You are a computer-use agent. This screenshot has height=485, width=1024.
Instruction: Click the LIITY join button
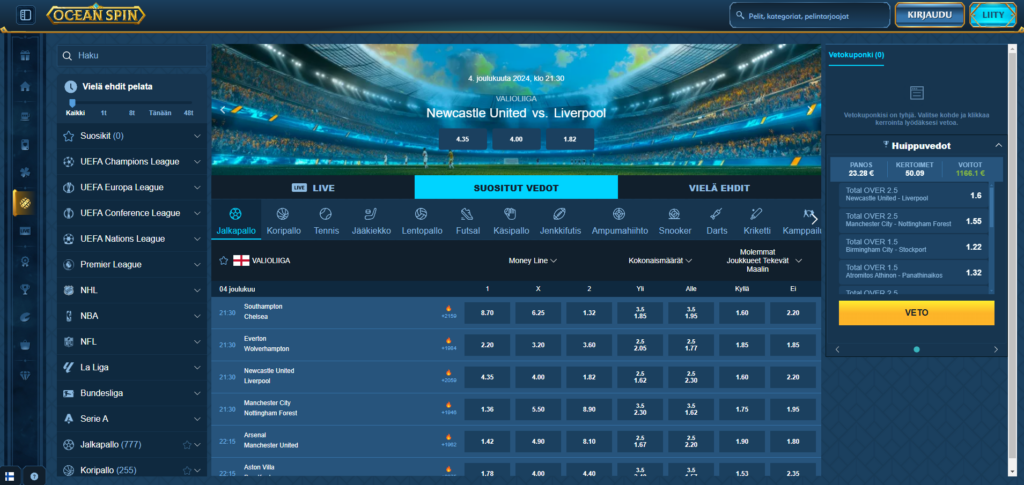pos(993,14)
